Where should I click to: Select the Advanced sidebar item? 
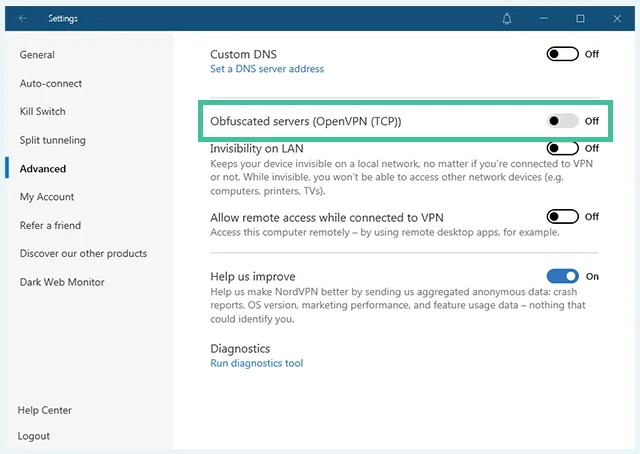[x=43, y=169]
